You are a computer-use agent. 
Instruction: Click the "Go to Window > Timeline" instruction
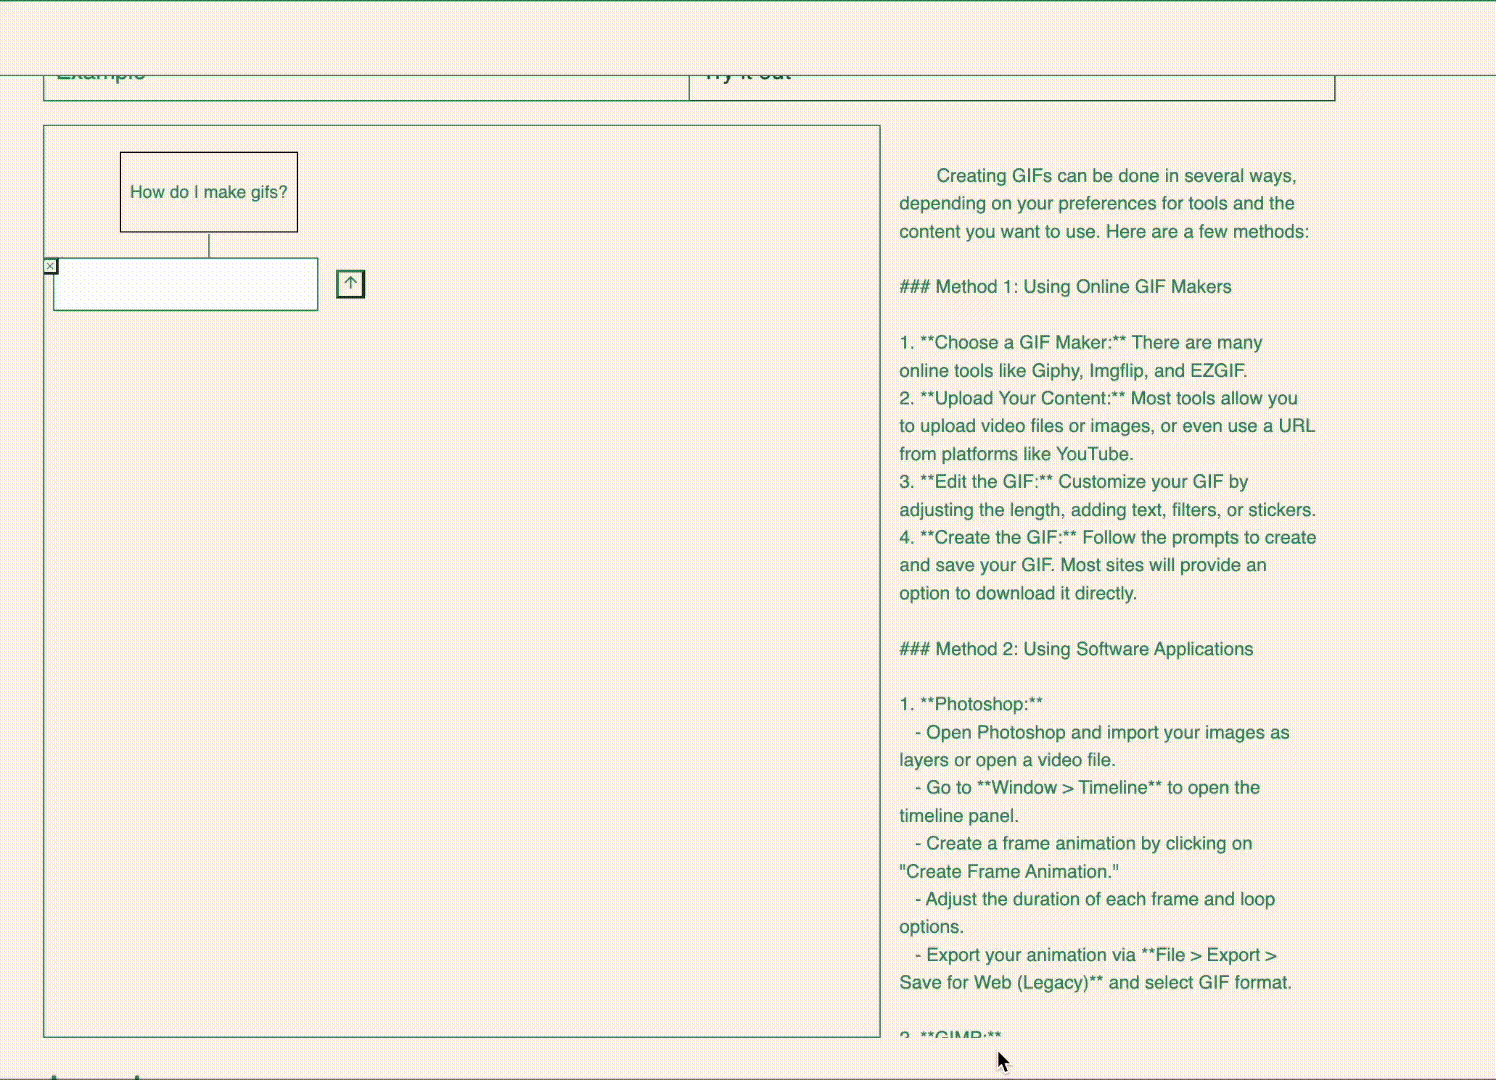(1092, 788)
